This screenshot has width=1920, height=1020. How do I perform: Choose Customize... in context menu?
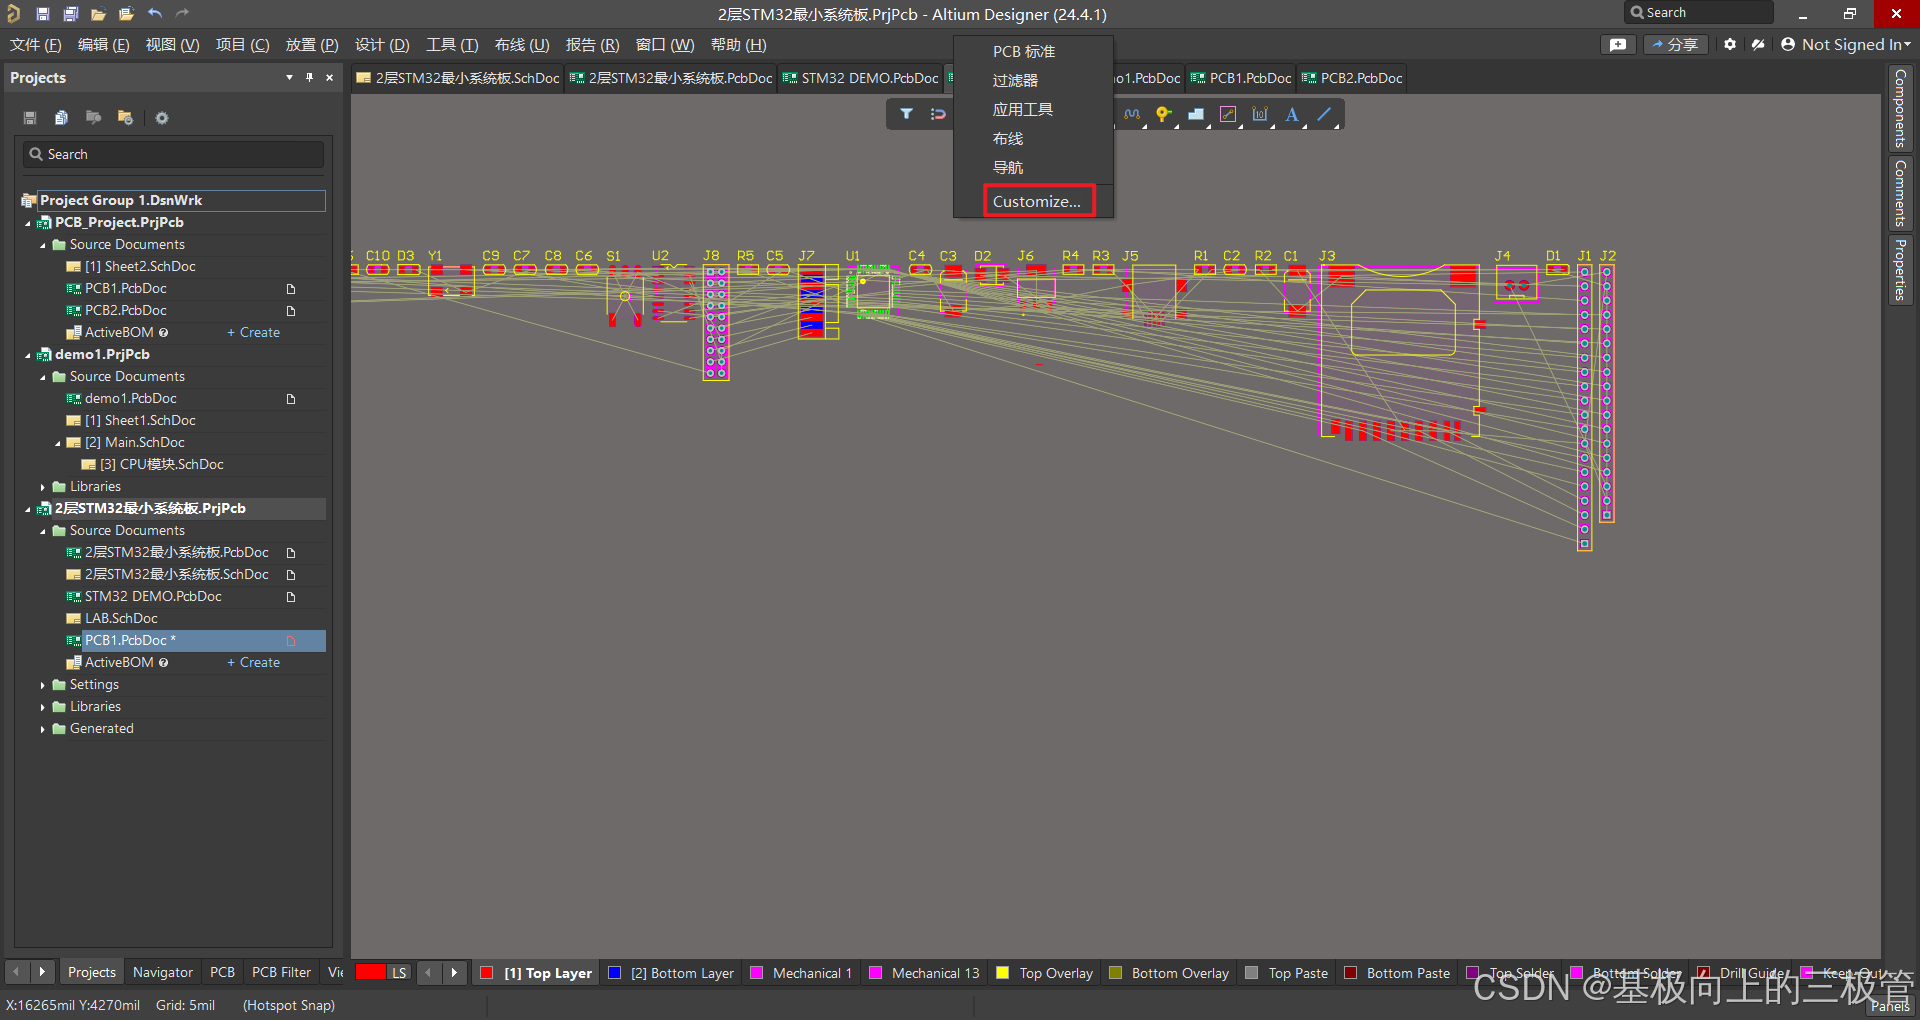[1037, 201]
